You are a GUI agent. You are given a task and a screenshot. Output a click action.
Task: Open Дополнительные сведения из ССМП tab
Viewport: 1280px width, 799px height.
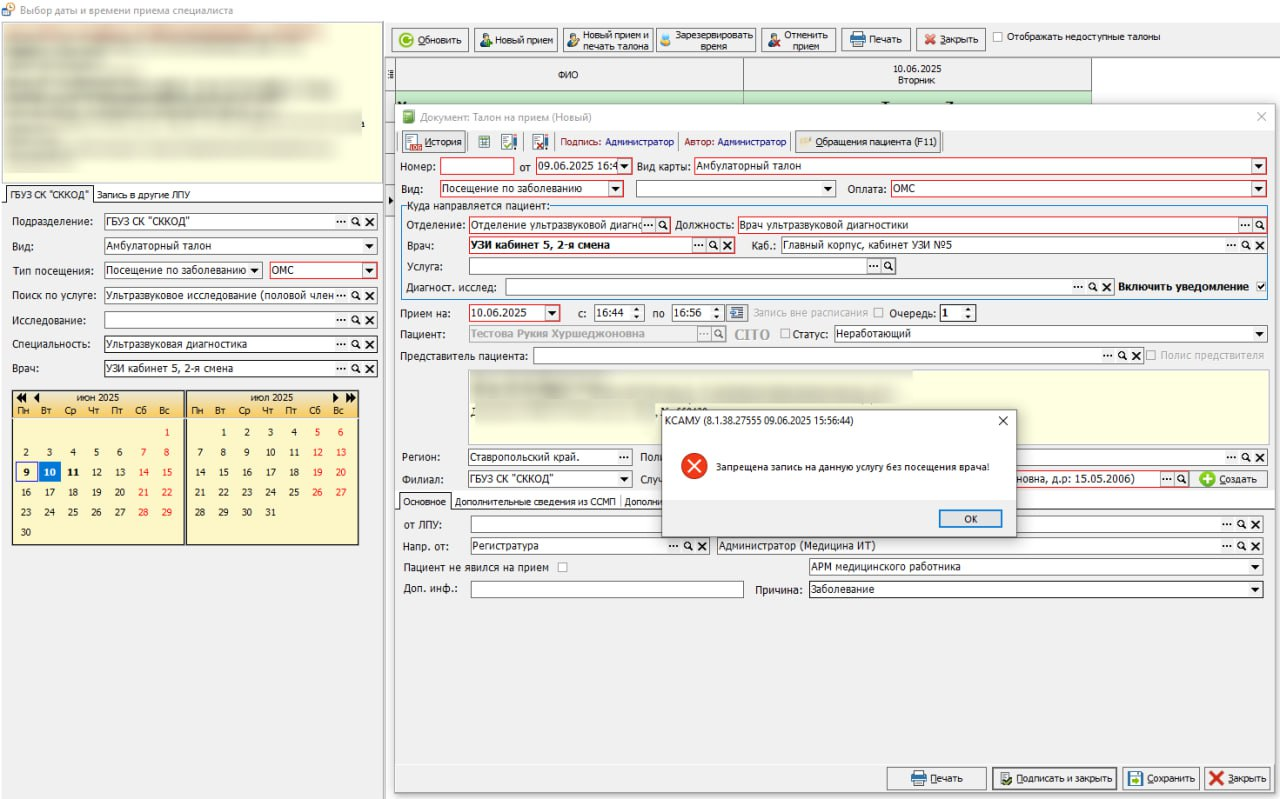pyautogui.click(x=535, y=502)
